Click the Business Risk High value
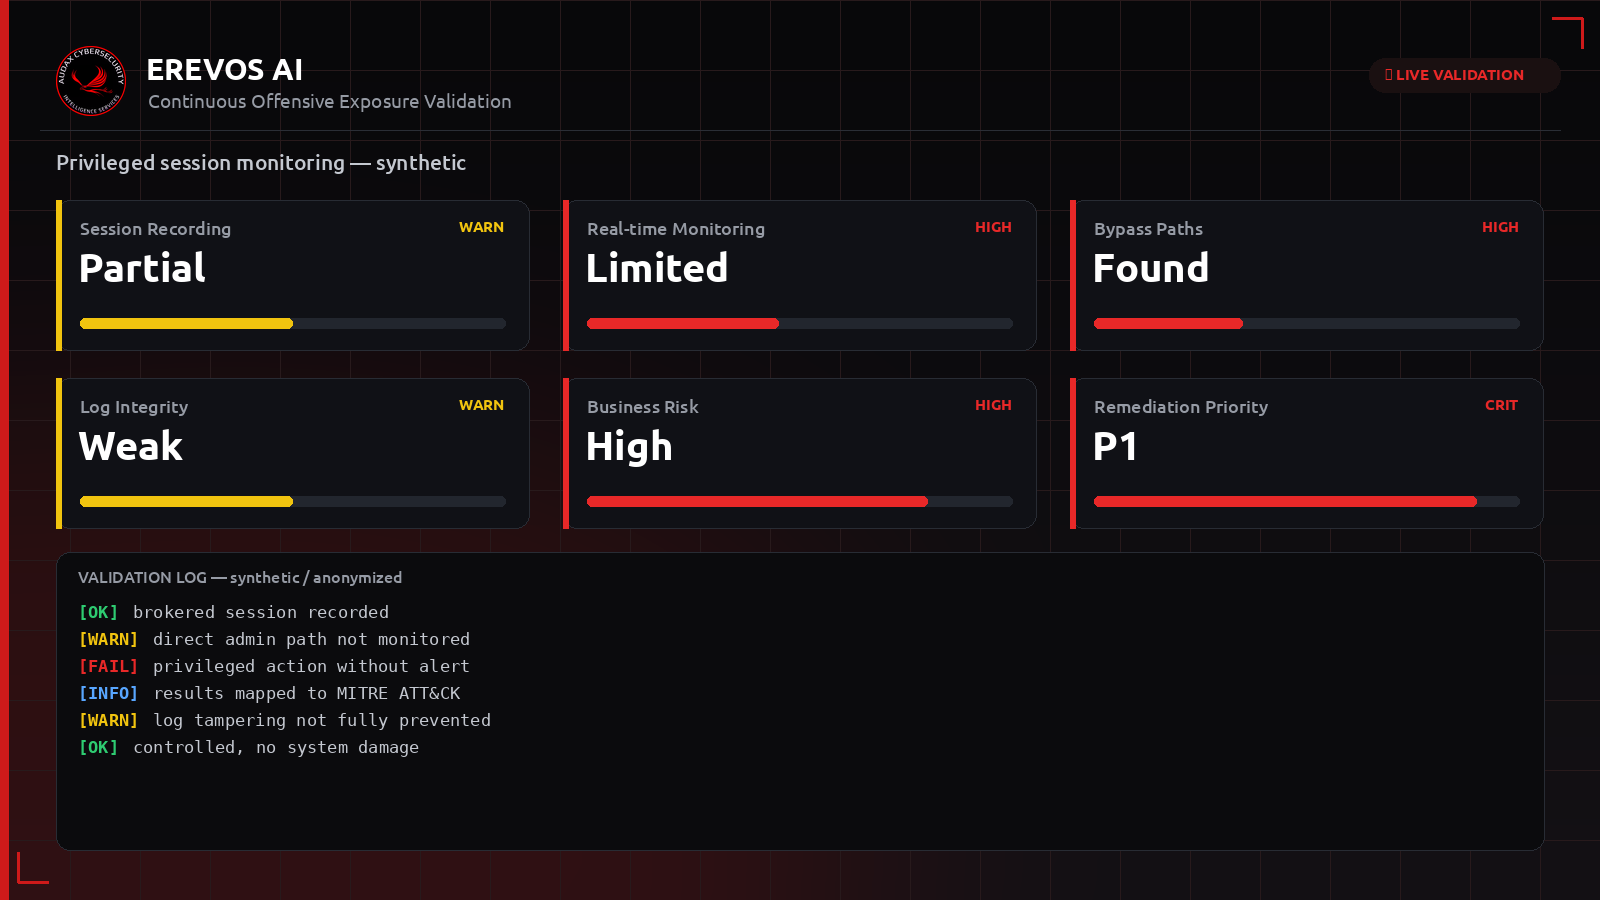The image size is (1600, 900). click(x=629, y=447)
